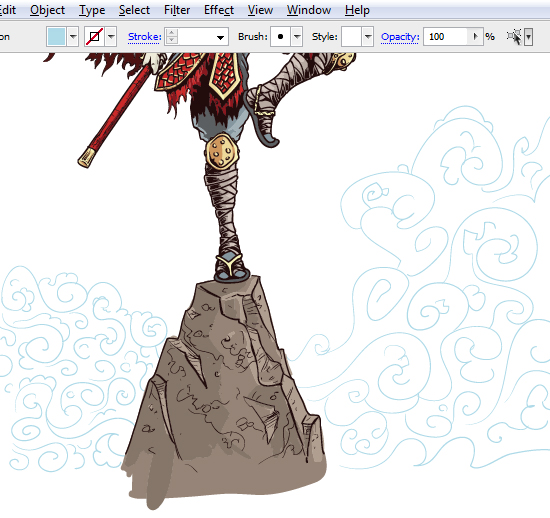Decrease stroke weight with down arrow
Screen dimensions: 550x518
tap(172, 40)
